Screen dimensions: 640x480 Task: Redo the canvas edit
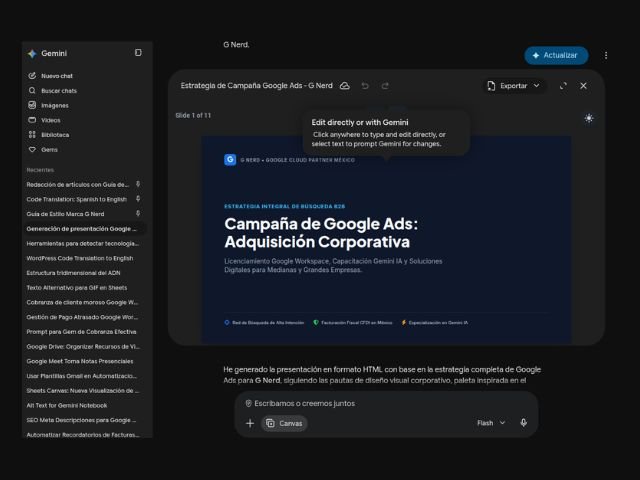click(x=385, y=86)
